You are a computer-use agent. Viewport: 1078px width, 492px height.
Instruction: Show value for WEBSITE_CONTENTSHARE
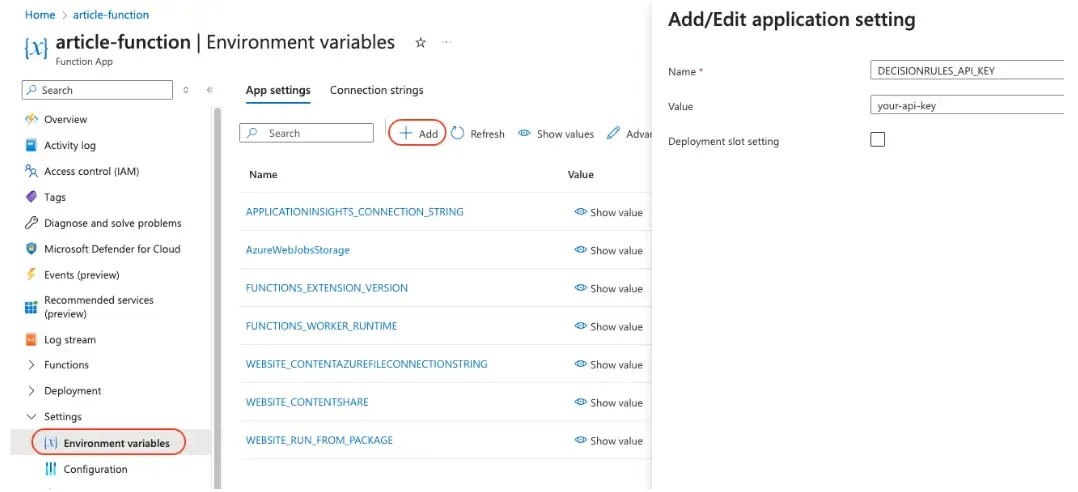click(608, 403)
